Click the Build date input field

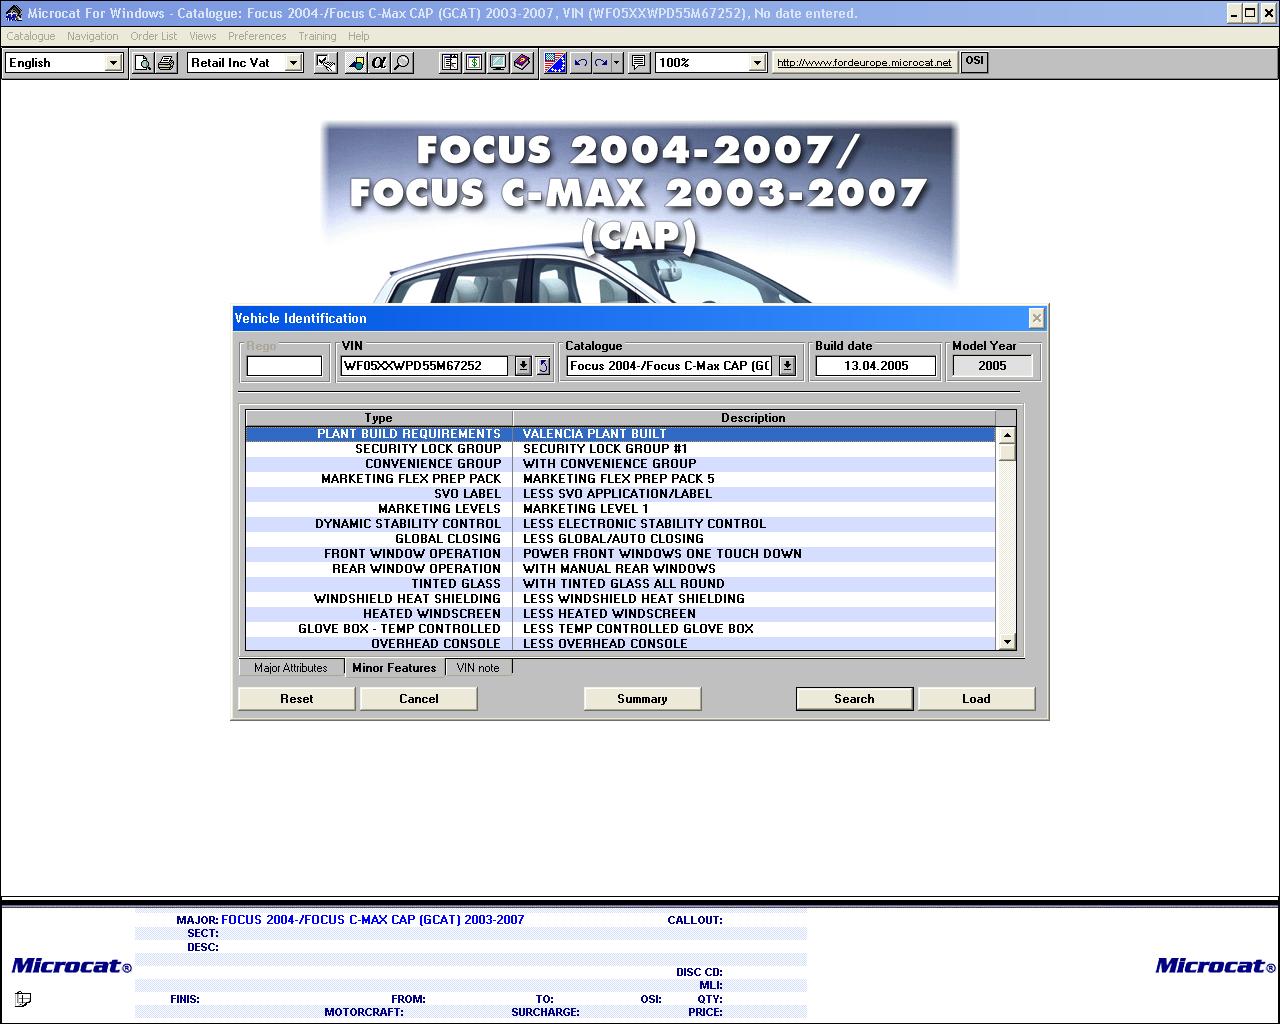tap(875, 366)
